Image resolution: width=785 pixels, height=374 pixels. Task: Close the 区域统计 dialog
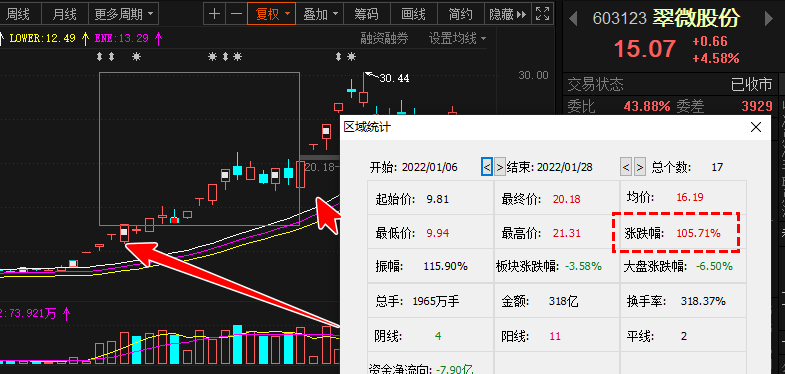756,127
